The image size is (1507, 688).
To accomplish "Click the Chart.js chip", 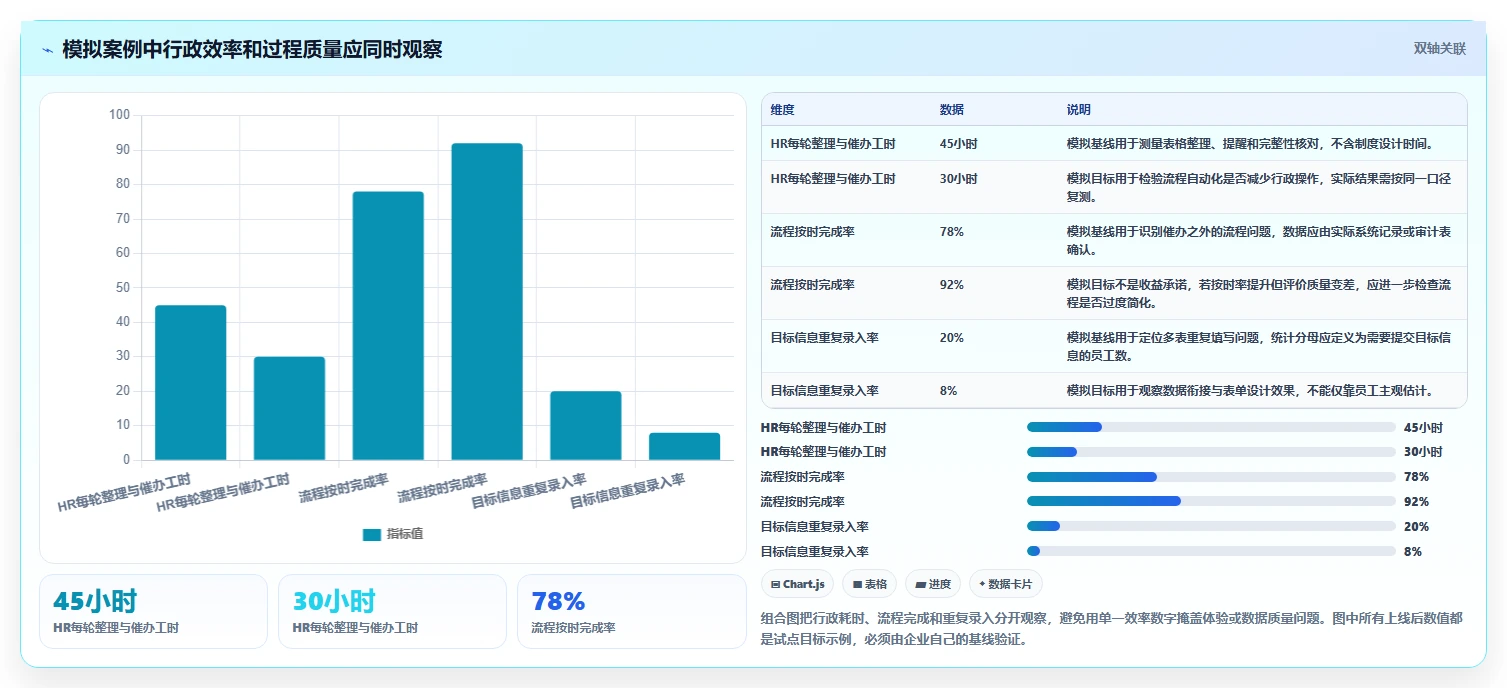I will coord(797,584).
